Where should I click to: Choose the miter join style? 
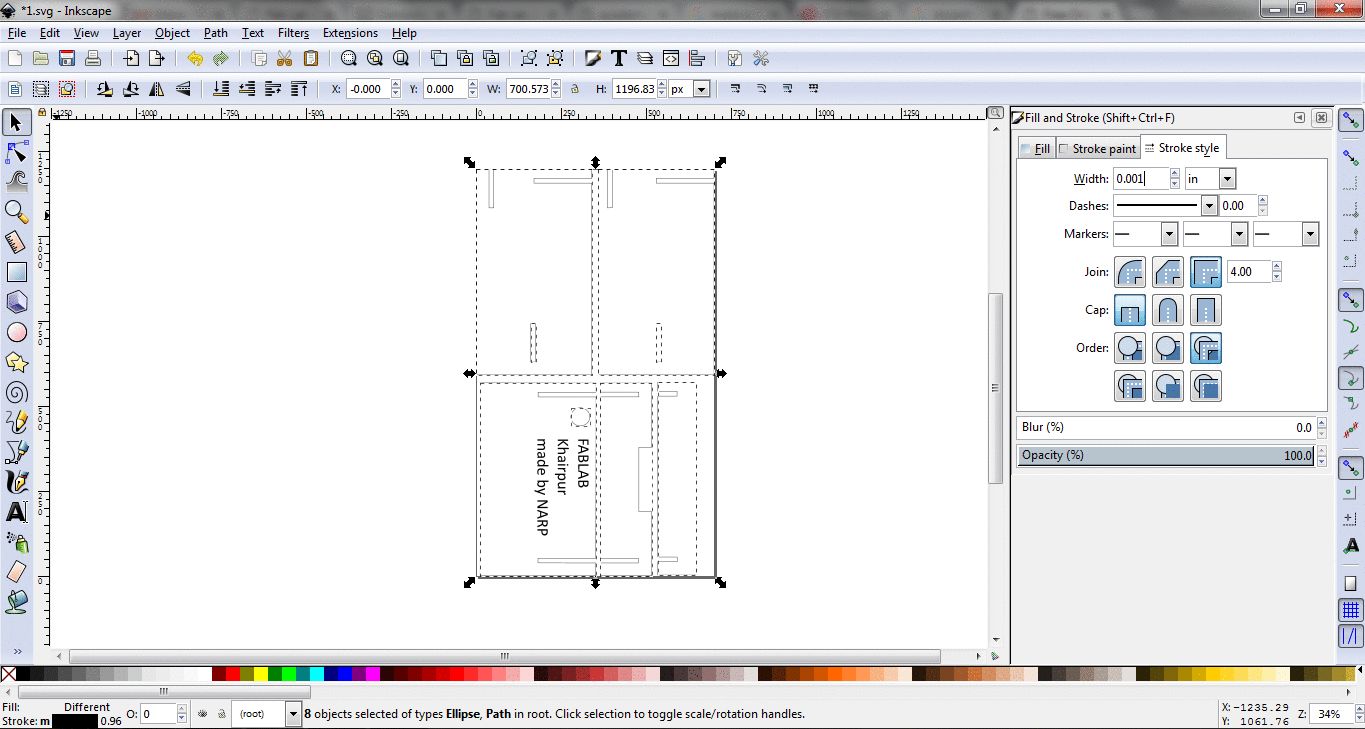coord(1206,271)
